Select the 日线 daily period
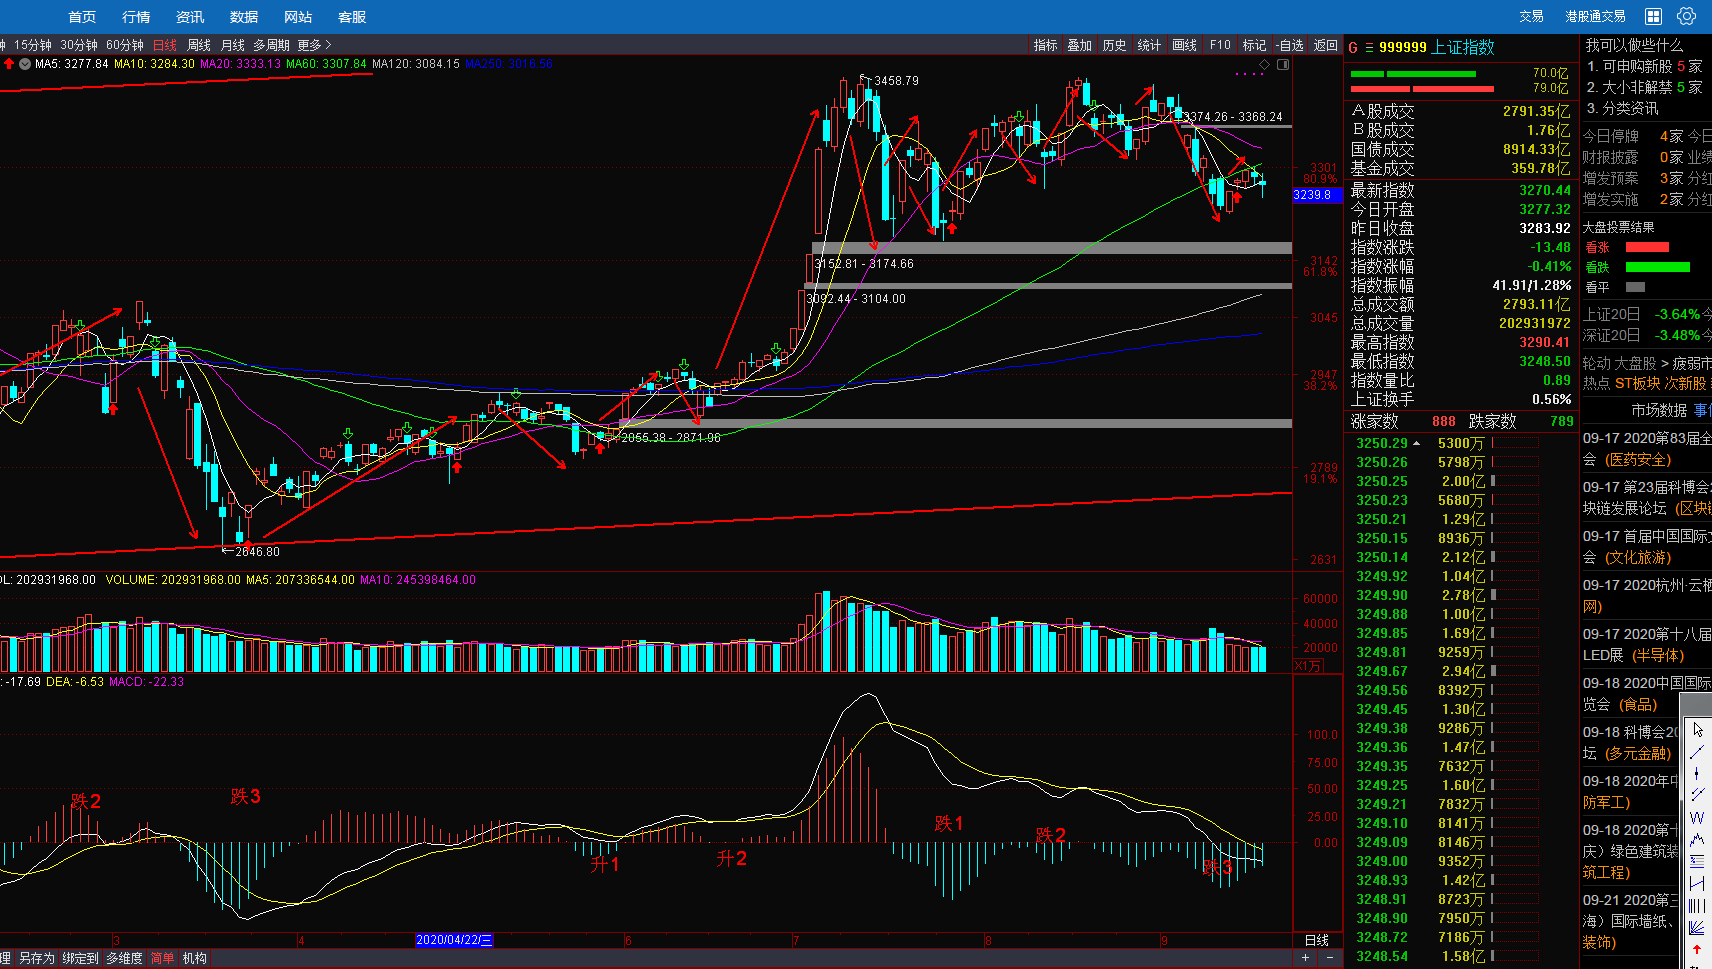Image resolution: width=1712 pixels, height=969 pixels. click(165, 45)
